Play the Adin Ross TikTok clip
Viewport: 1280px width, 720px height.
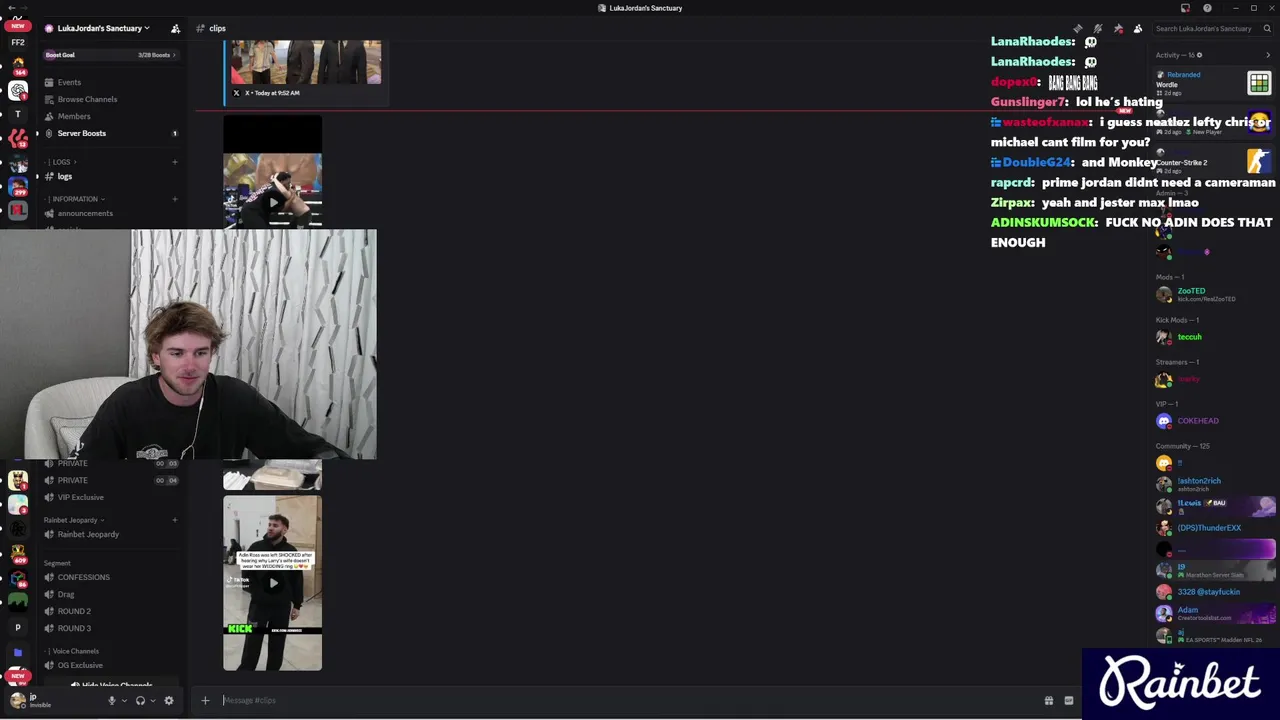click(273, 582)
